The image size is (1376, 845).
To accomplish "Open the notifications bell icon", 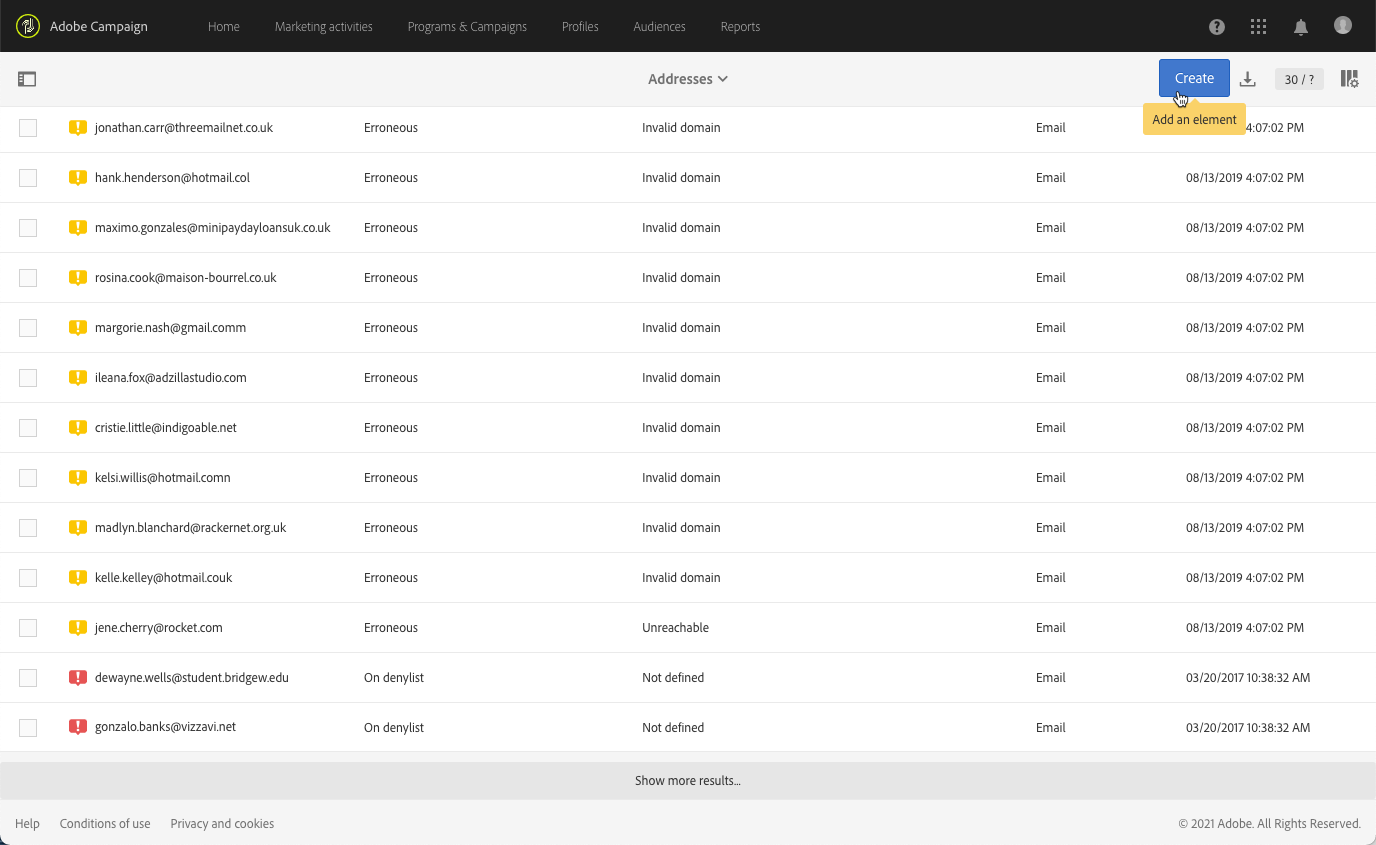I will [x=1301, y=27].
